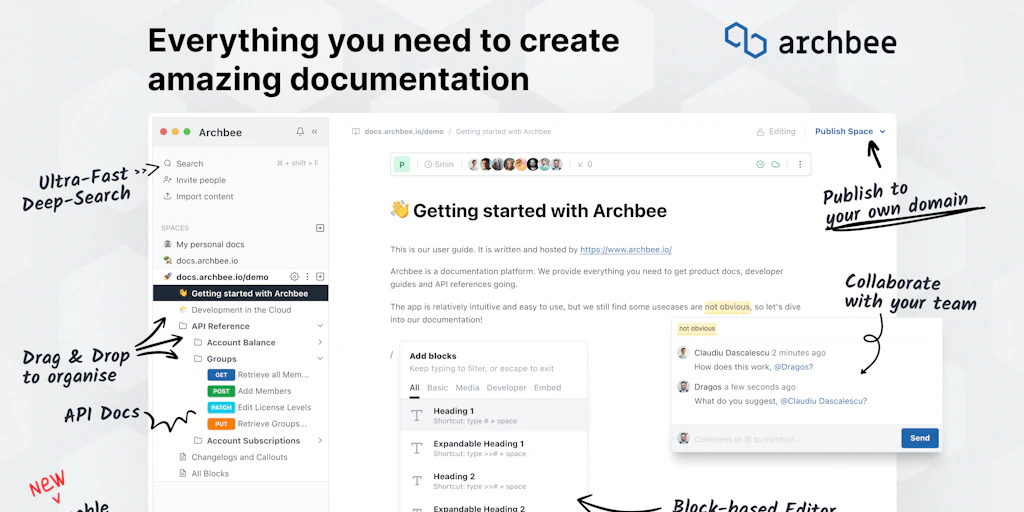Click the Heading 1 block T icon

click(417, 415)
